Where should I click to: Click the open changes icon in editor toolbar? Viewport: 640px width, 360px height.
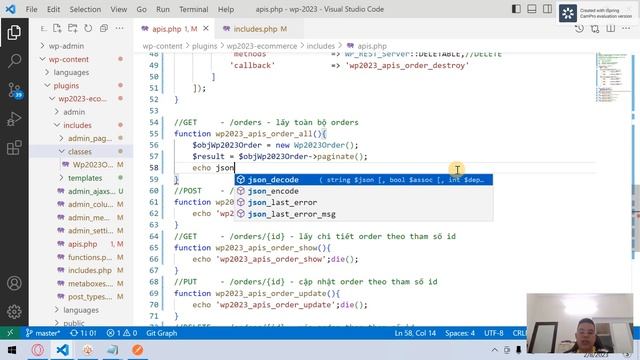click(x=595, y=29)
